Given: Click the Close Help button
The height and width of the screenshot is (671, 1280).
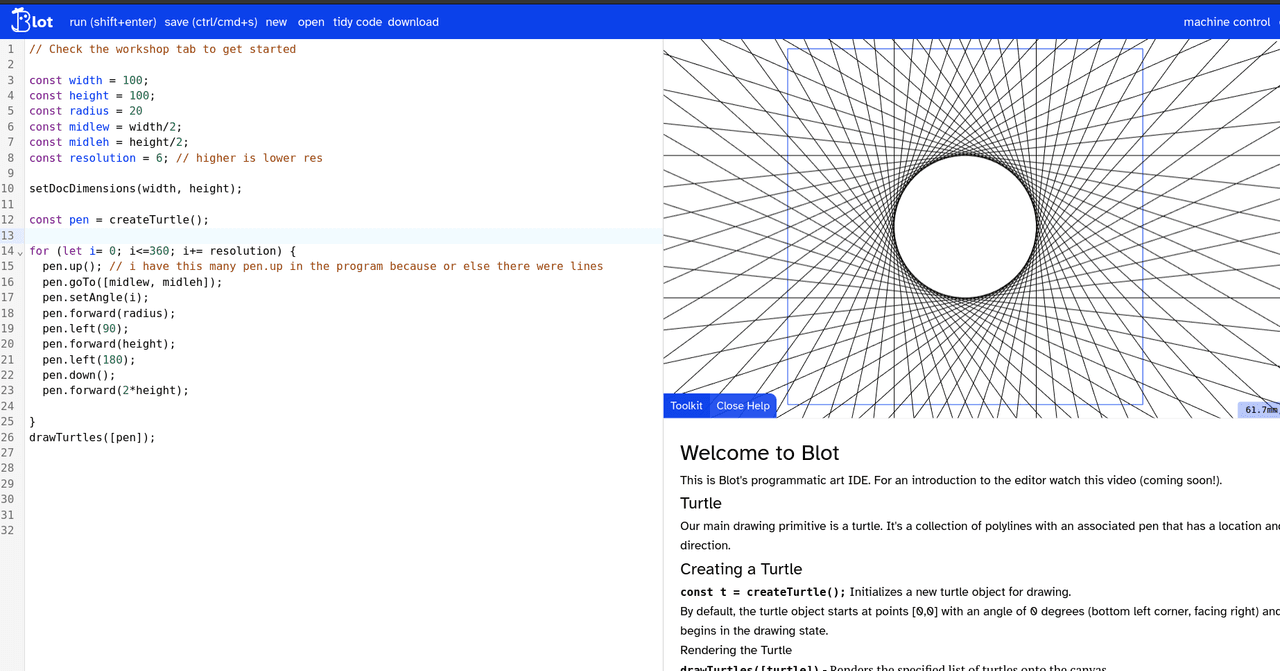Looking at the screenshot, I should click(x=743, y=406).
